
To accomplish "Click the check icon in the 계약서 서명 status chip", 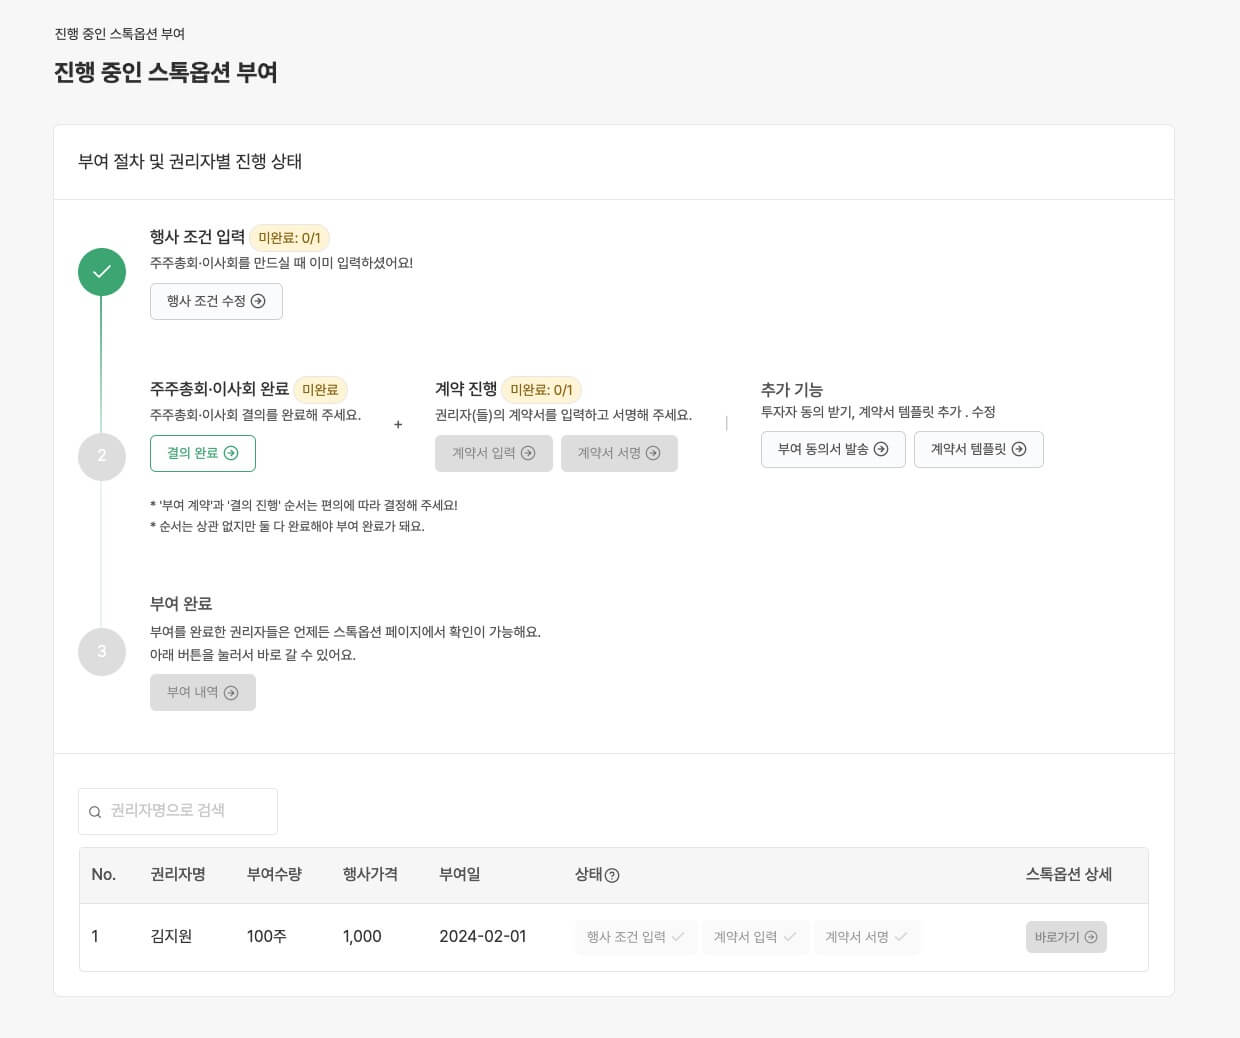I will (901, 937).
